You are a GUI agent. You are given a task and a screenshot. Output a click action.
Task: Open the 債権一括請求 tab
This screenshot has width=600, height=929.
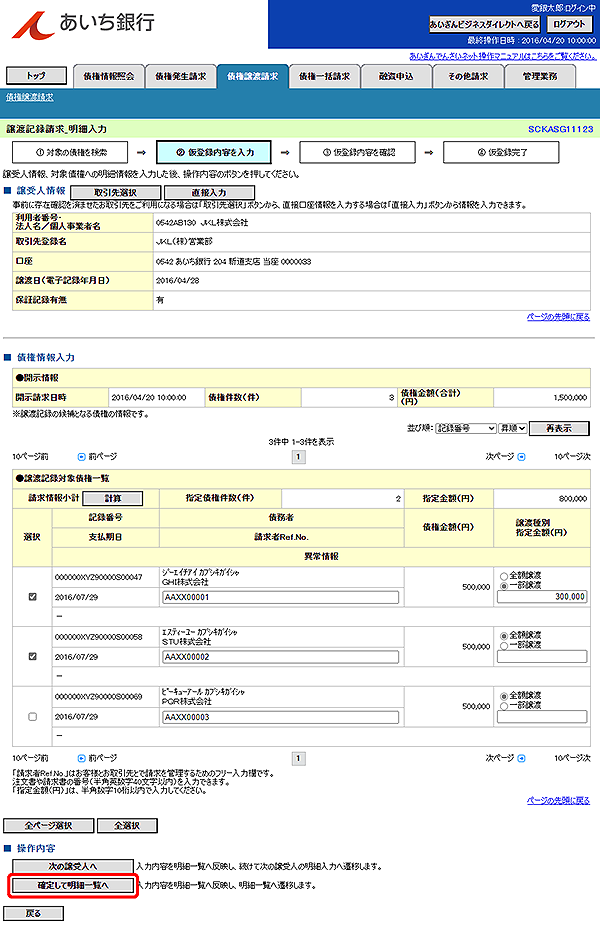[x=325, y=76]
